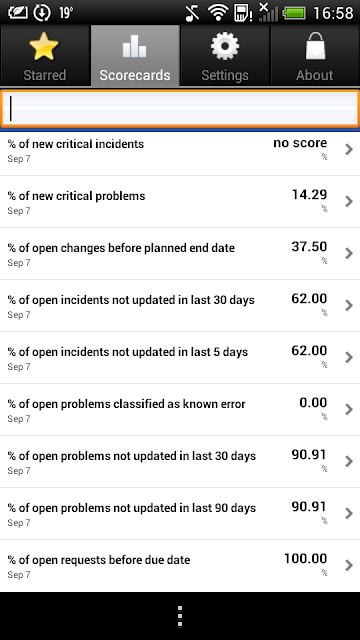Tap the battery indicator in status bar
360x640 pixels.
click(294, 13)
